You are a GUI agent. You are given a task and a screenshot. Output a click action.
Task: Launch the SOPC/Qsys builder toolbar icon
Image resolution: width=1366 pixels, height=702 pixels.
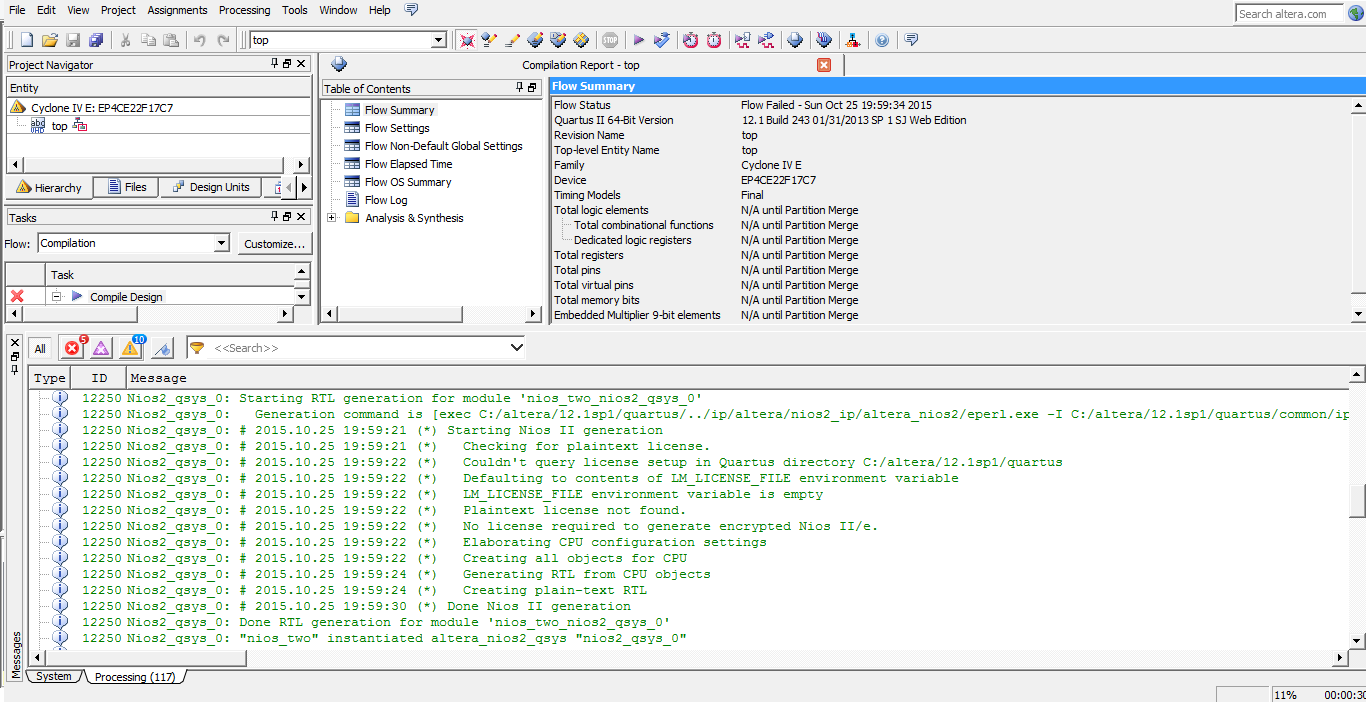(x=852, y=40)
